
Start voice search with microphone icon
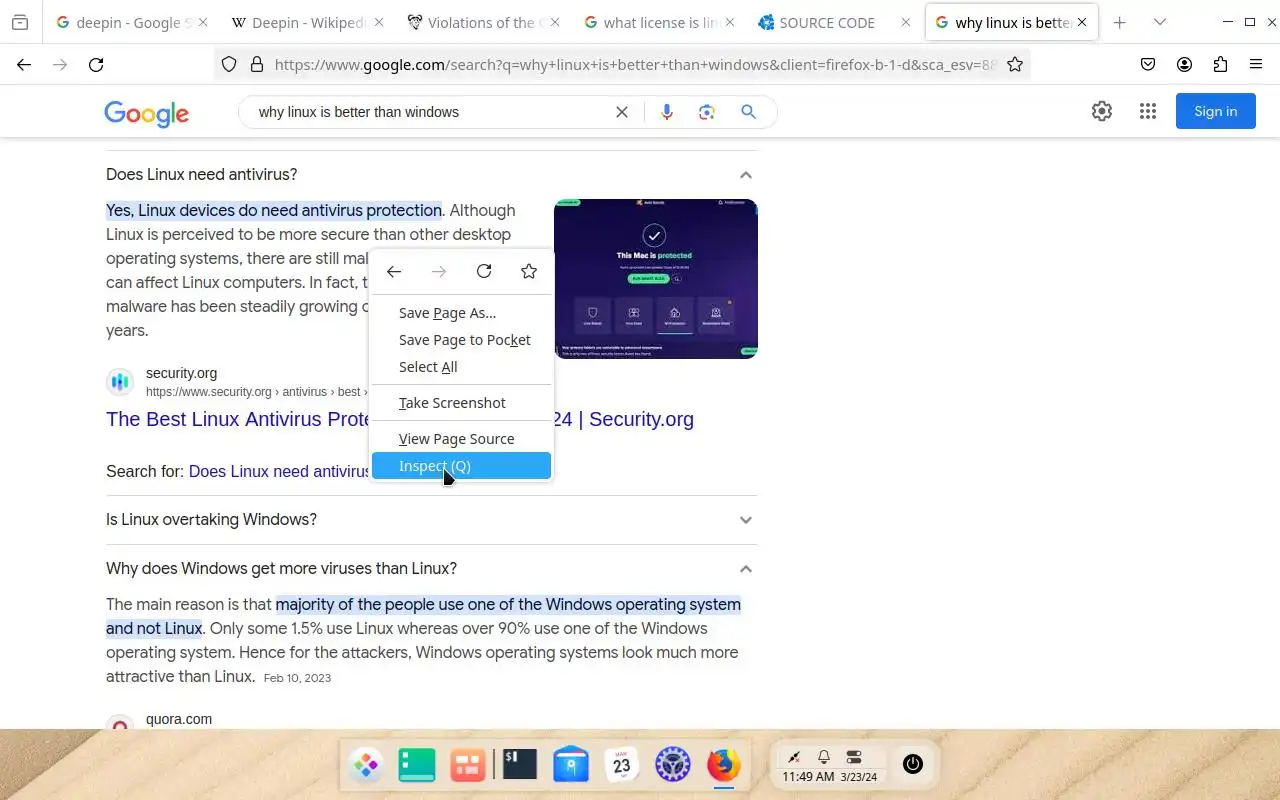click(667, 112)
